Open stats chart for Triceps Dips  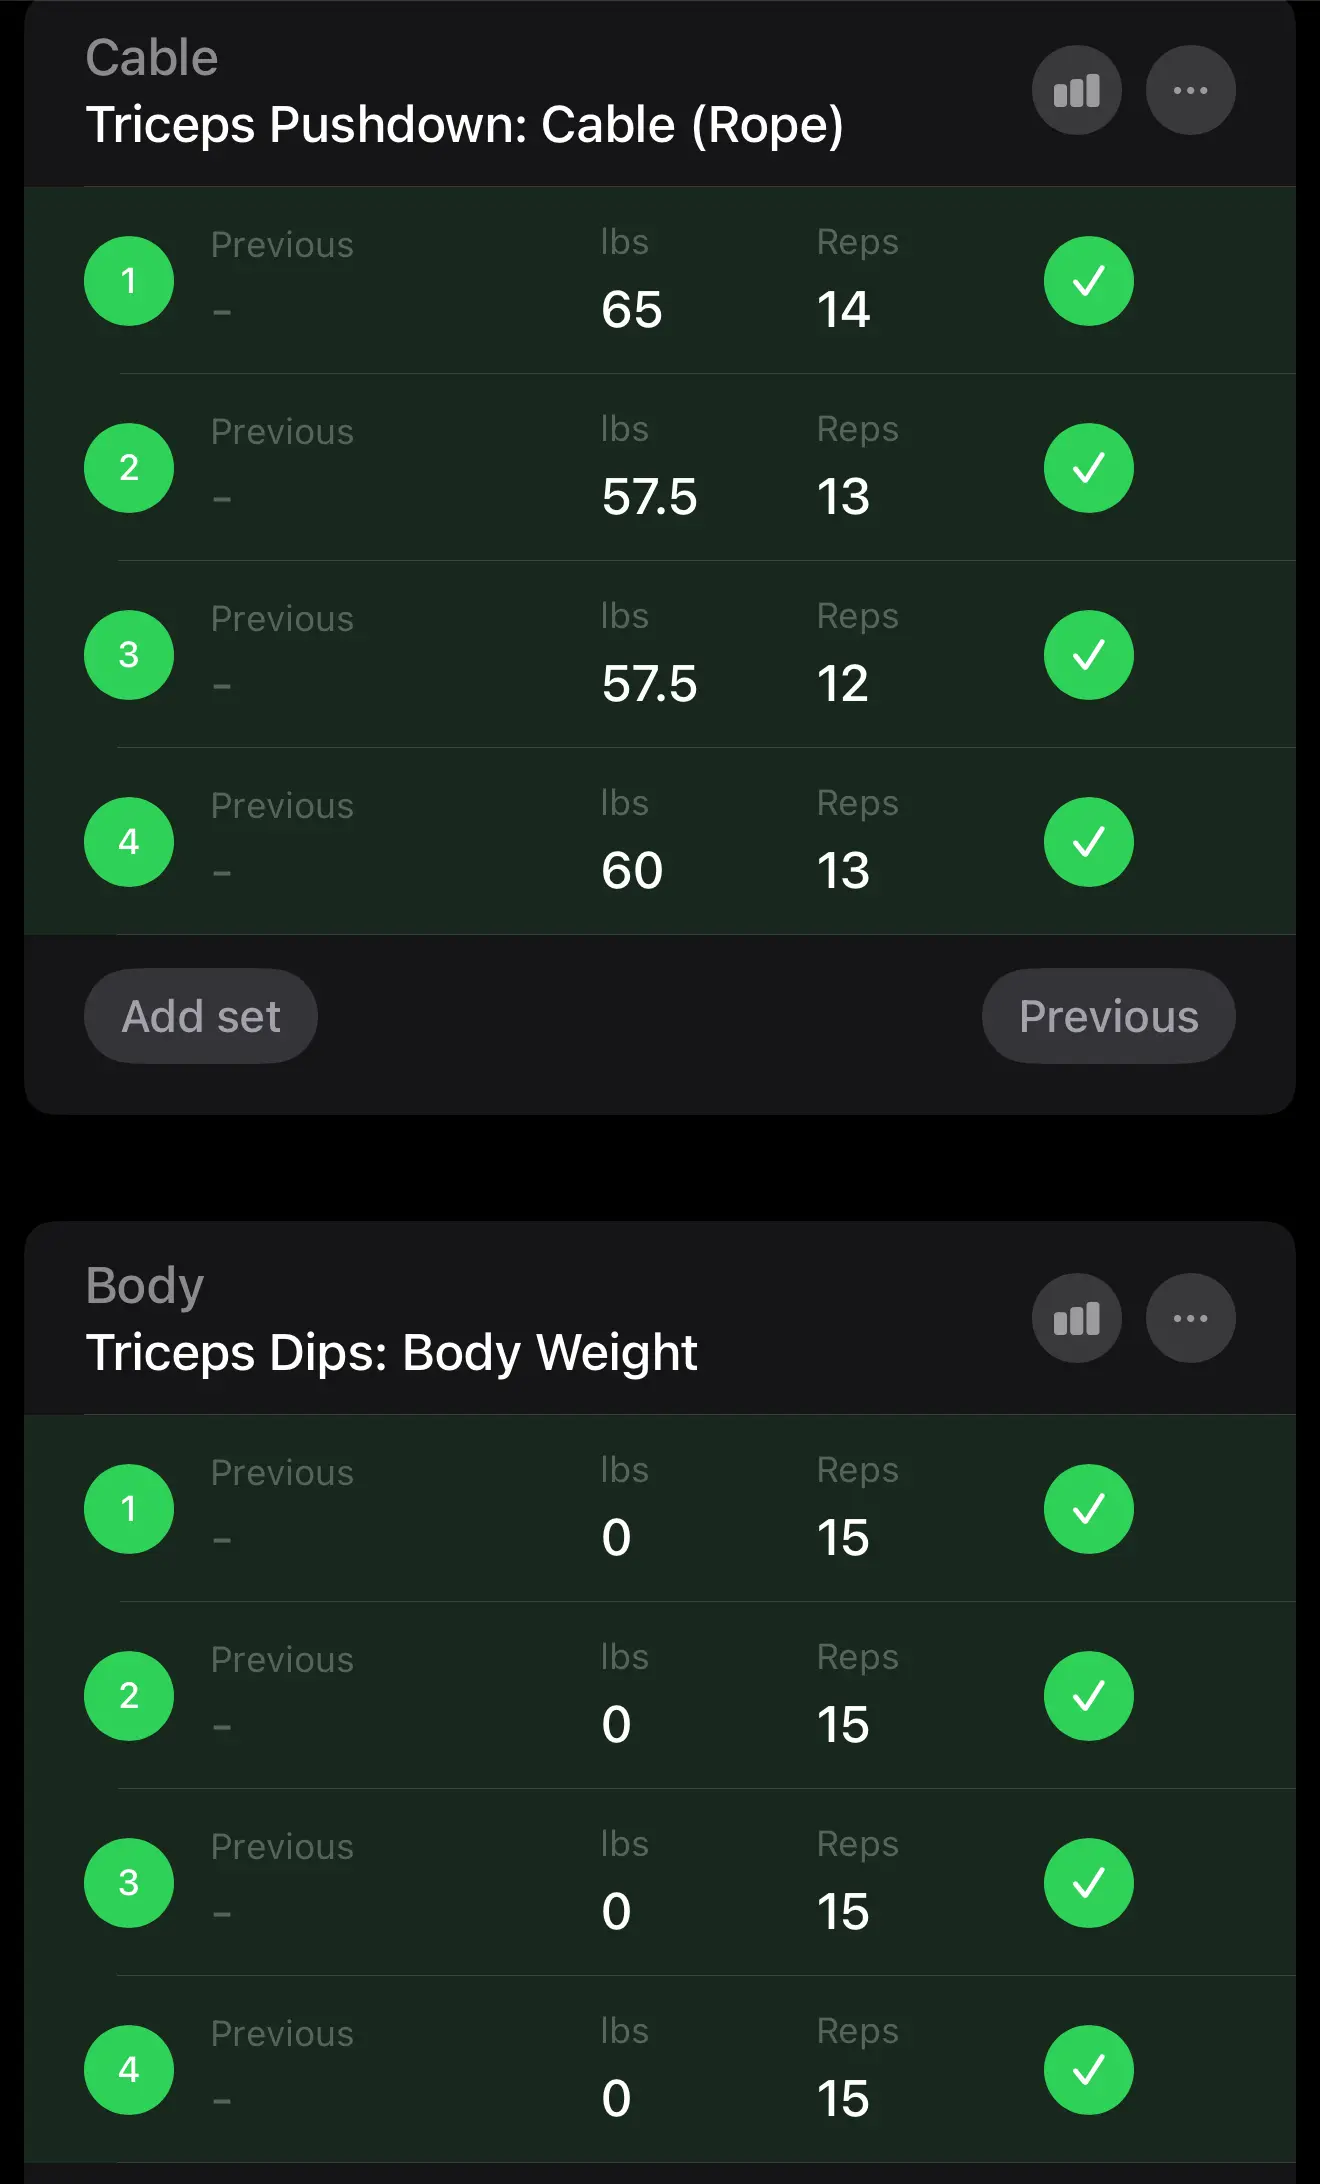point(1076,1318)
